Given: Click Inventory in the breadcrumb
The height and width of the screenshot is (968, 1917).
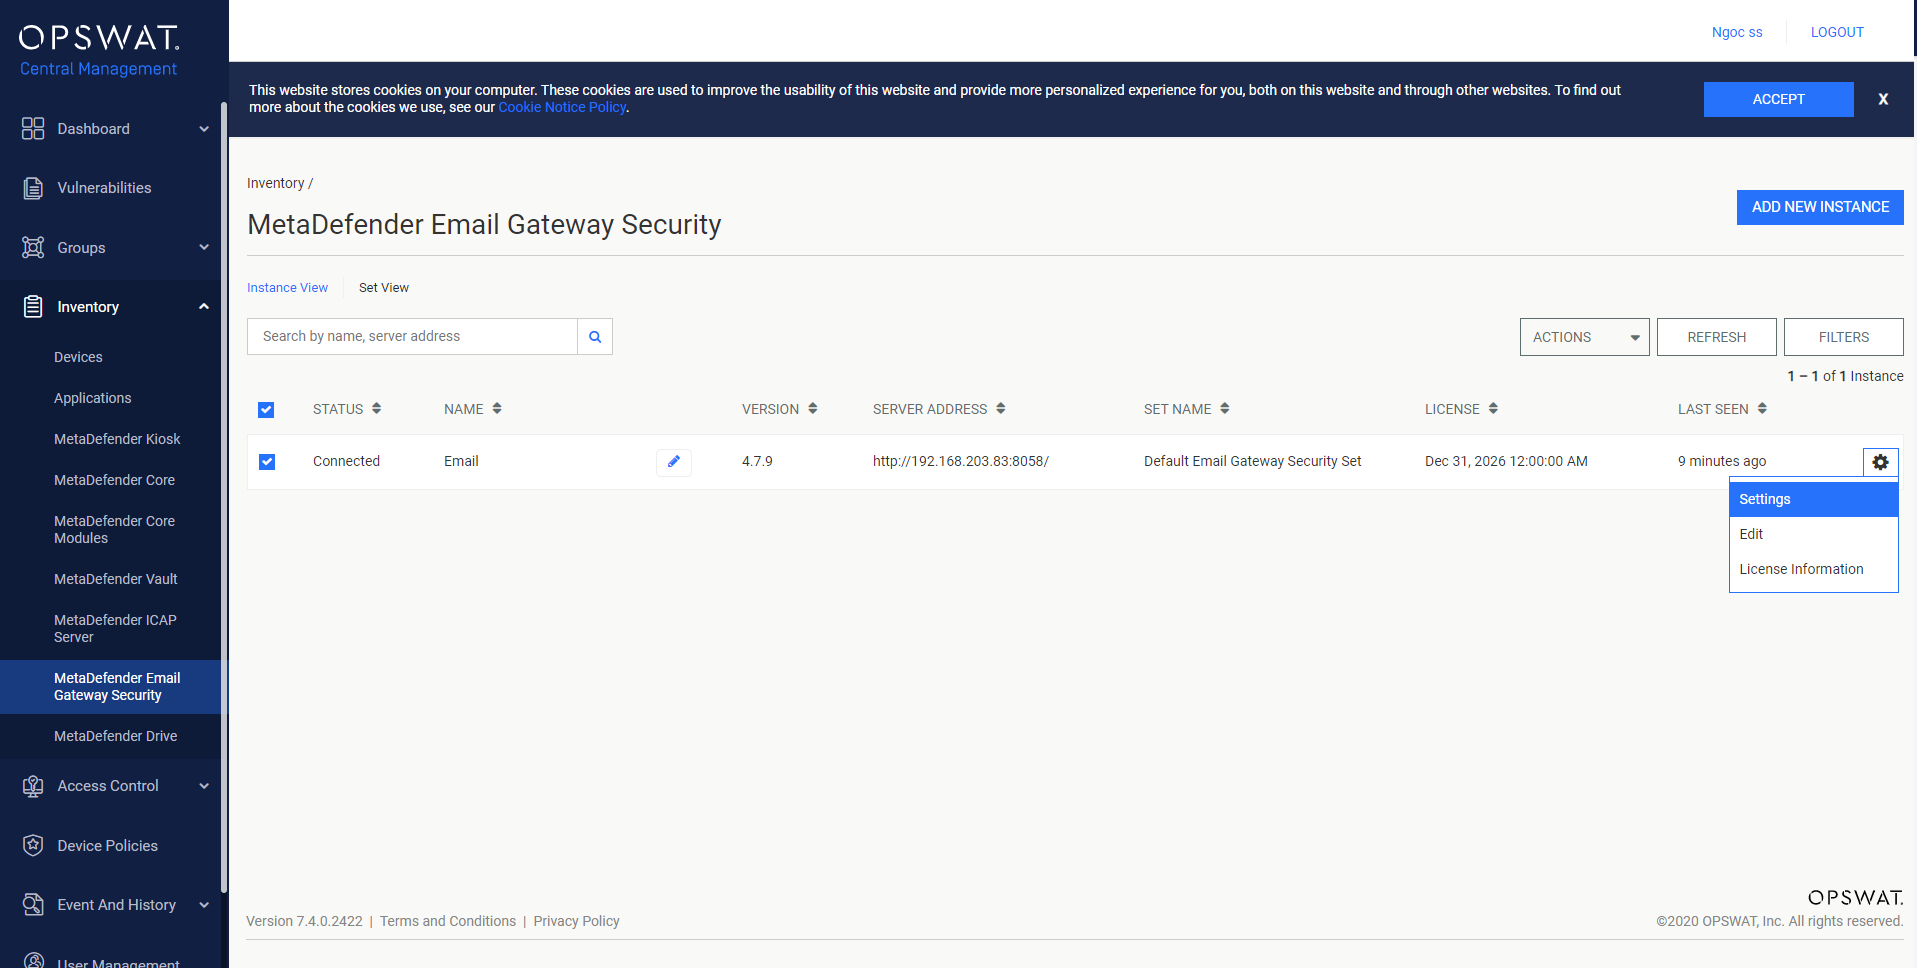Looking at the screenshot, I should pos(275,183).
